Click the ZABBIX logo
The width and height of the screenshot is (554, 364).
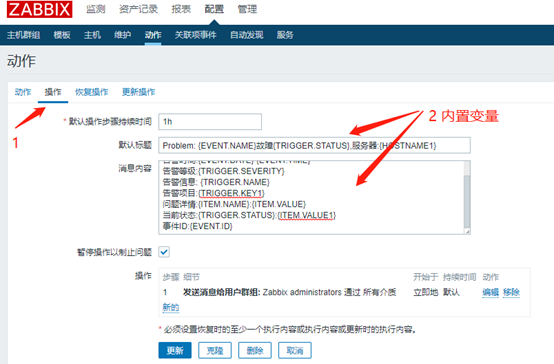40,9
